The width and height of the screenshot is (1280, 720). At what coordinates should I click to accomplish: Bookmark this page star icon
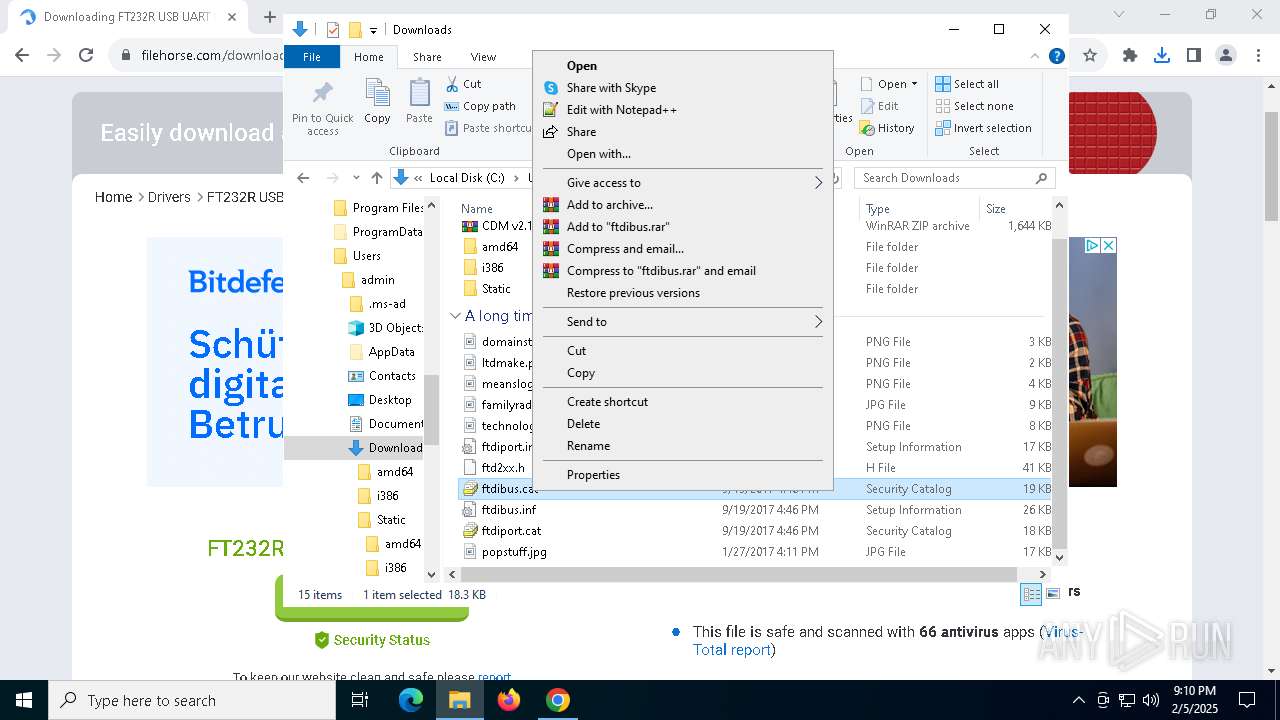[x=1090, y=56]
